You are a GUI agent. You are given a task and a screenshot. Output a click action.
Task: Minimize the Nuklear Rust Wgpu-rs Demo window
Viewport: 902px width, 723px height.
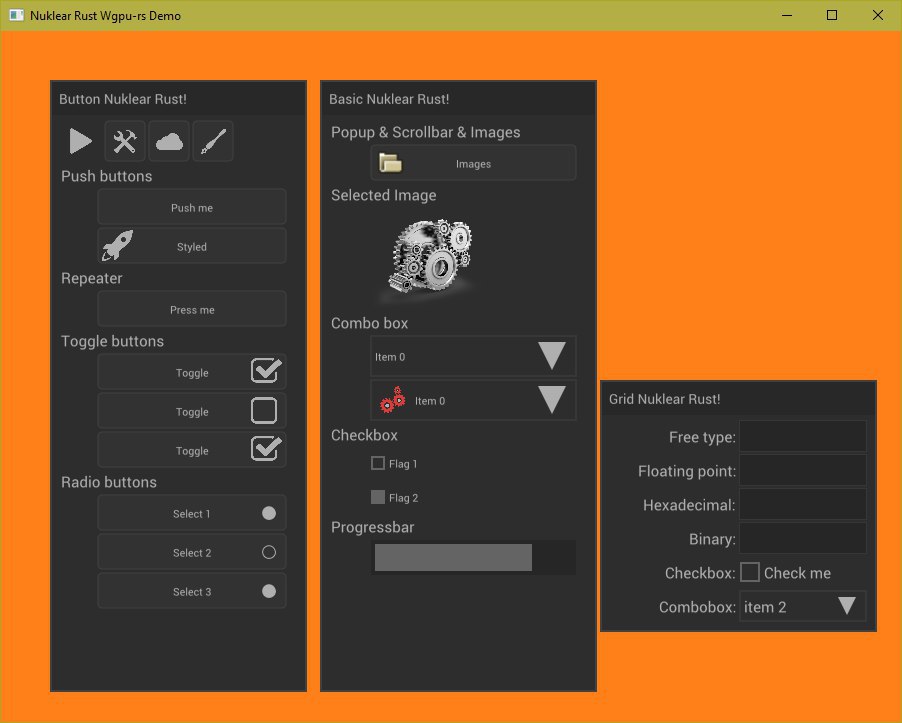[x=787, y=16]
